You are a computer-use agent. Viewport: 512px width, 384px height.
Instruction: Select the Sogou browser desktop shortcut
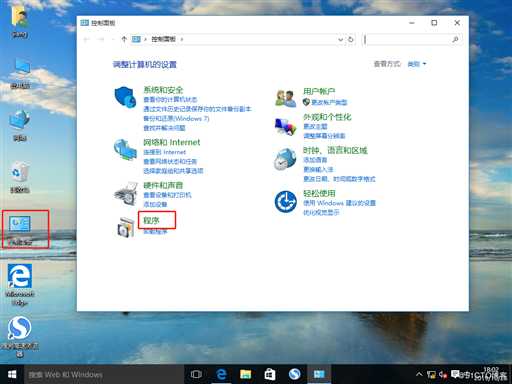(20, 337)
